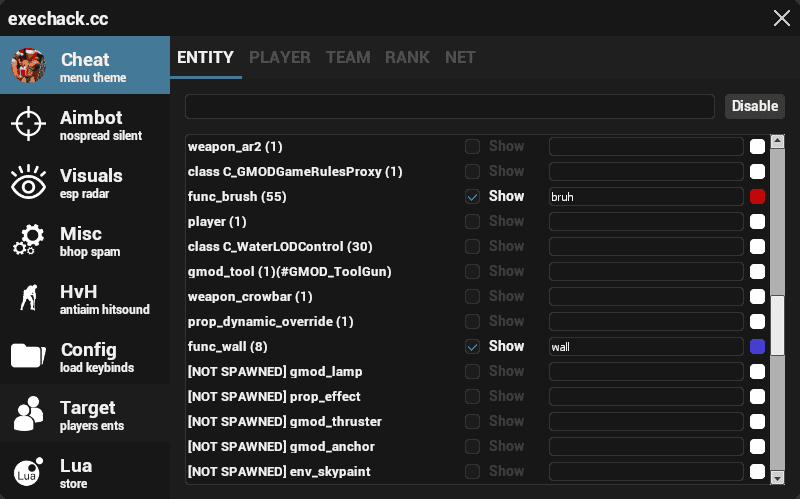Uncheck Show for func_wall entity
Viewport: 800px width, 499px height.
(473, 347)
